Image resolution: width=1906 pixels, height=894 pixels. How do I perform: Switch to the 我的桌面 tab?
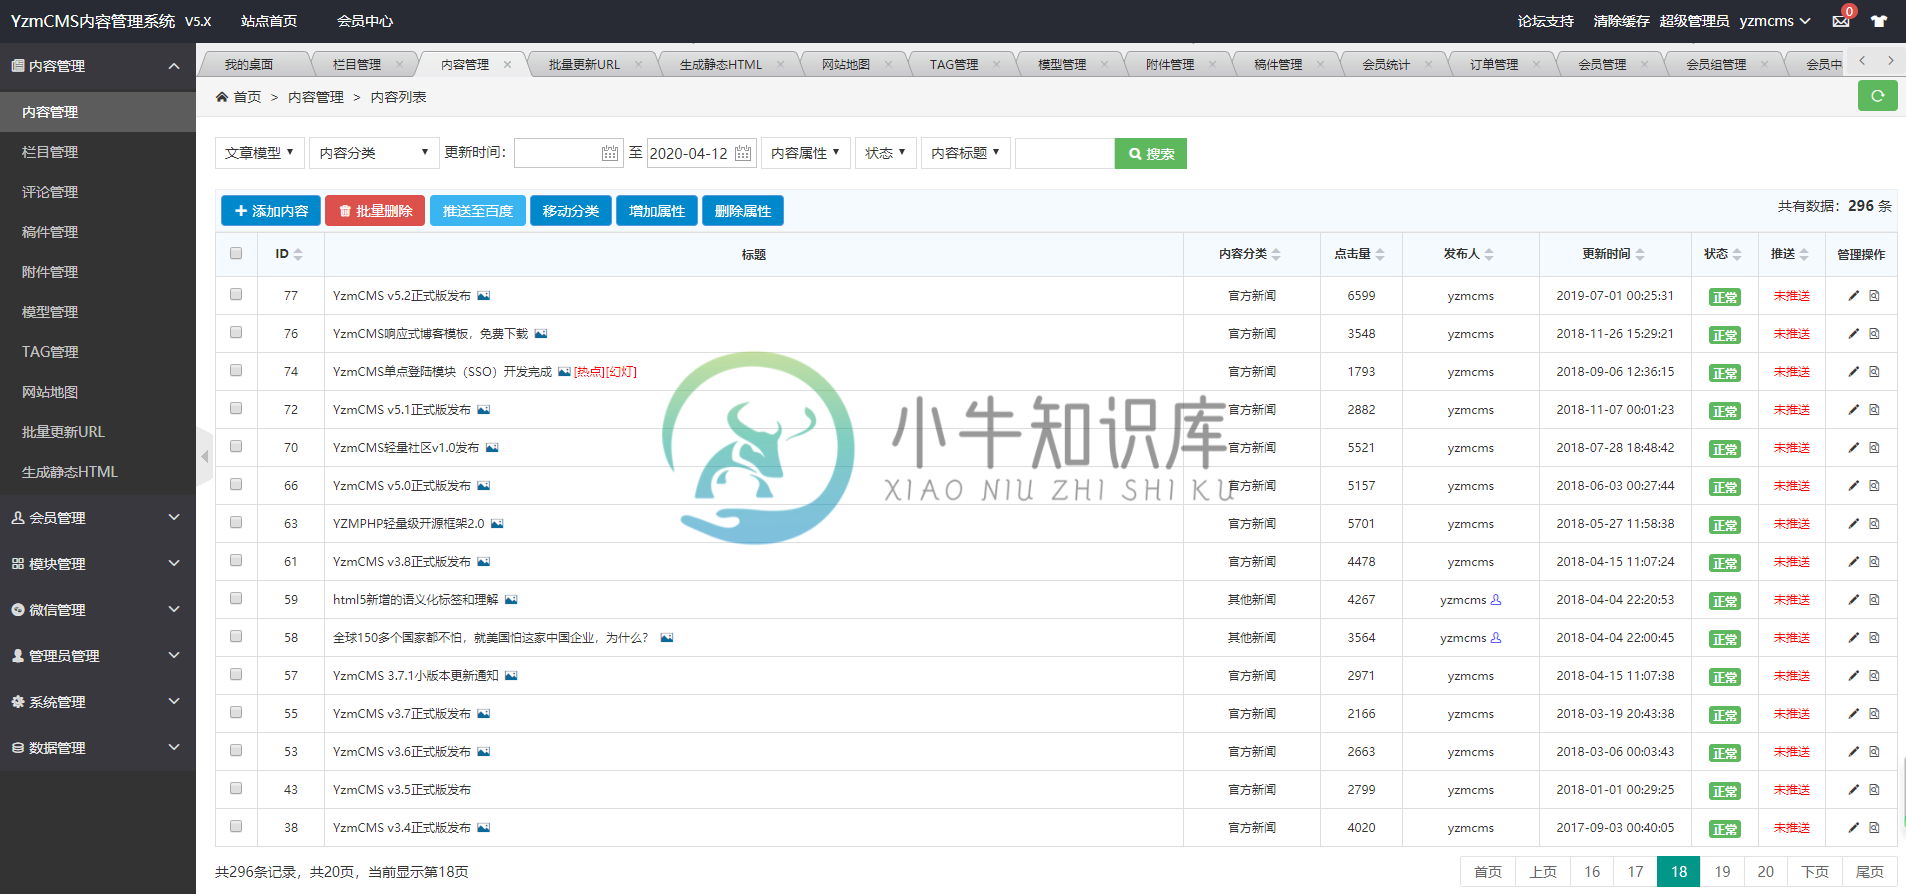point(249,64)
